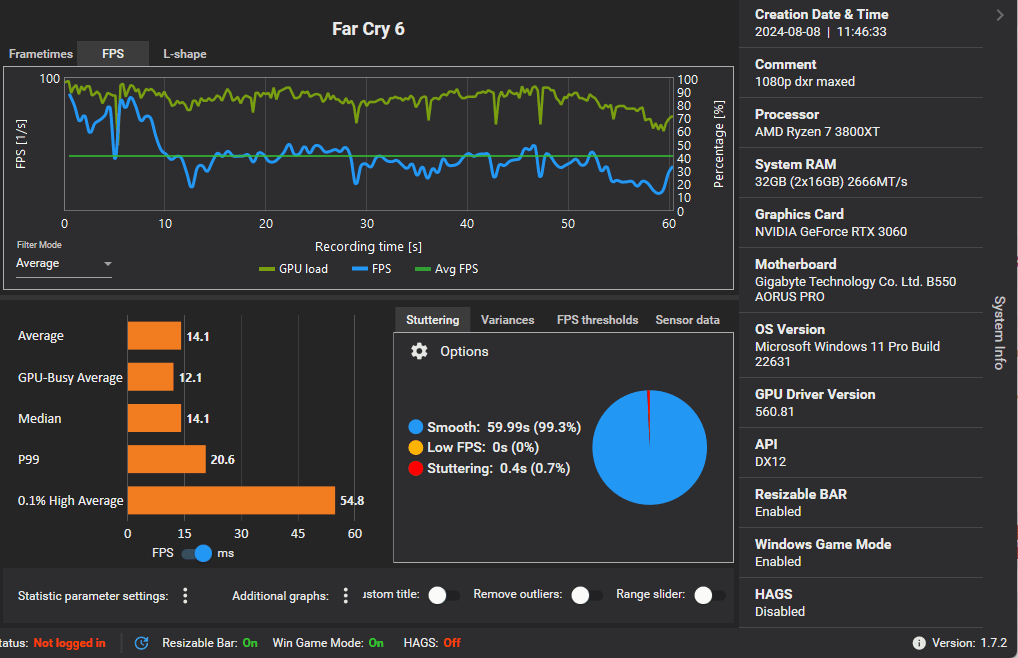Image resolution: width=1018 pixels, height=658 pixels.
Task: Click the refresh icon in the status bar
Action: coord(142,643)
